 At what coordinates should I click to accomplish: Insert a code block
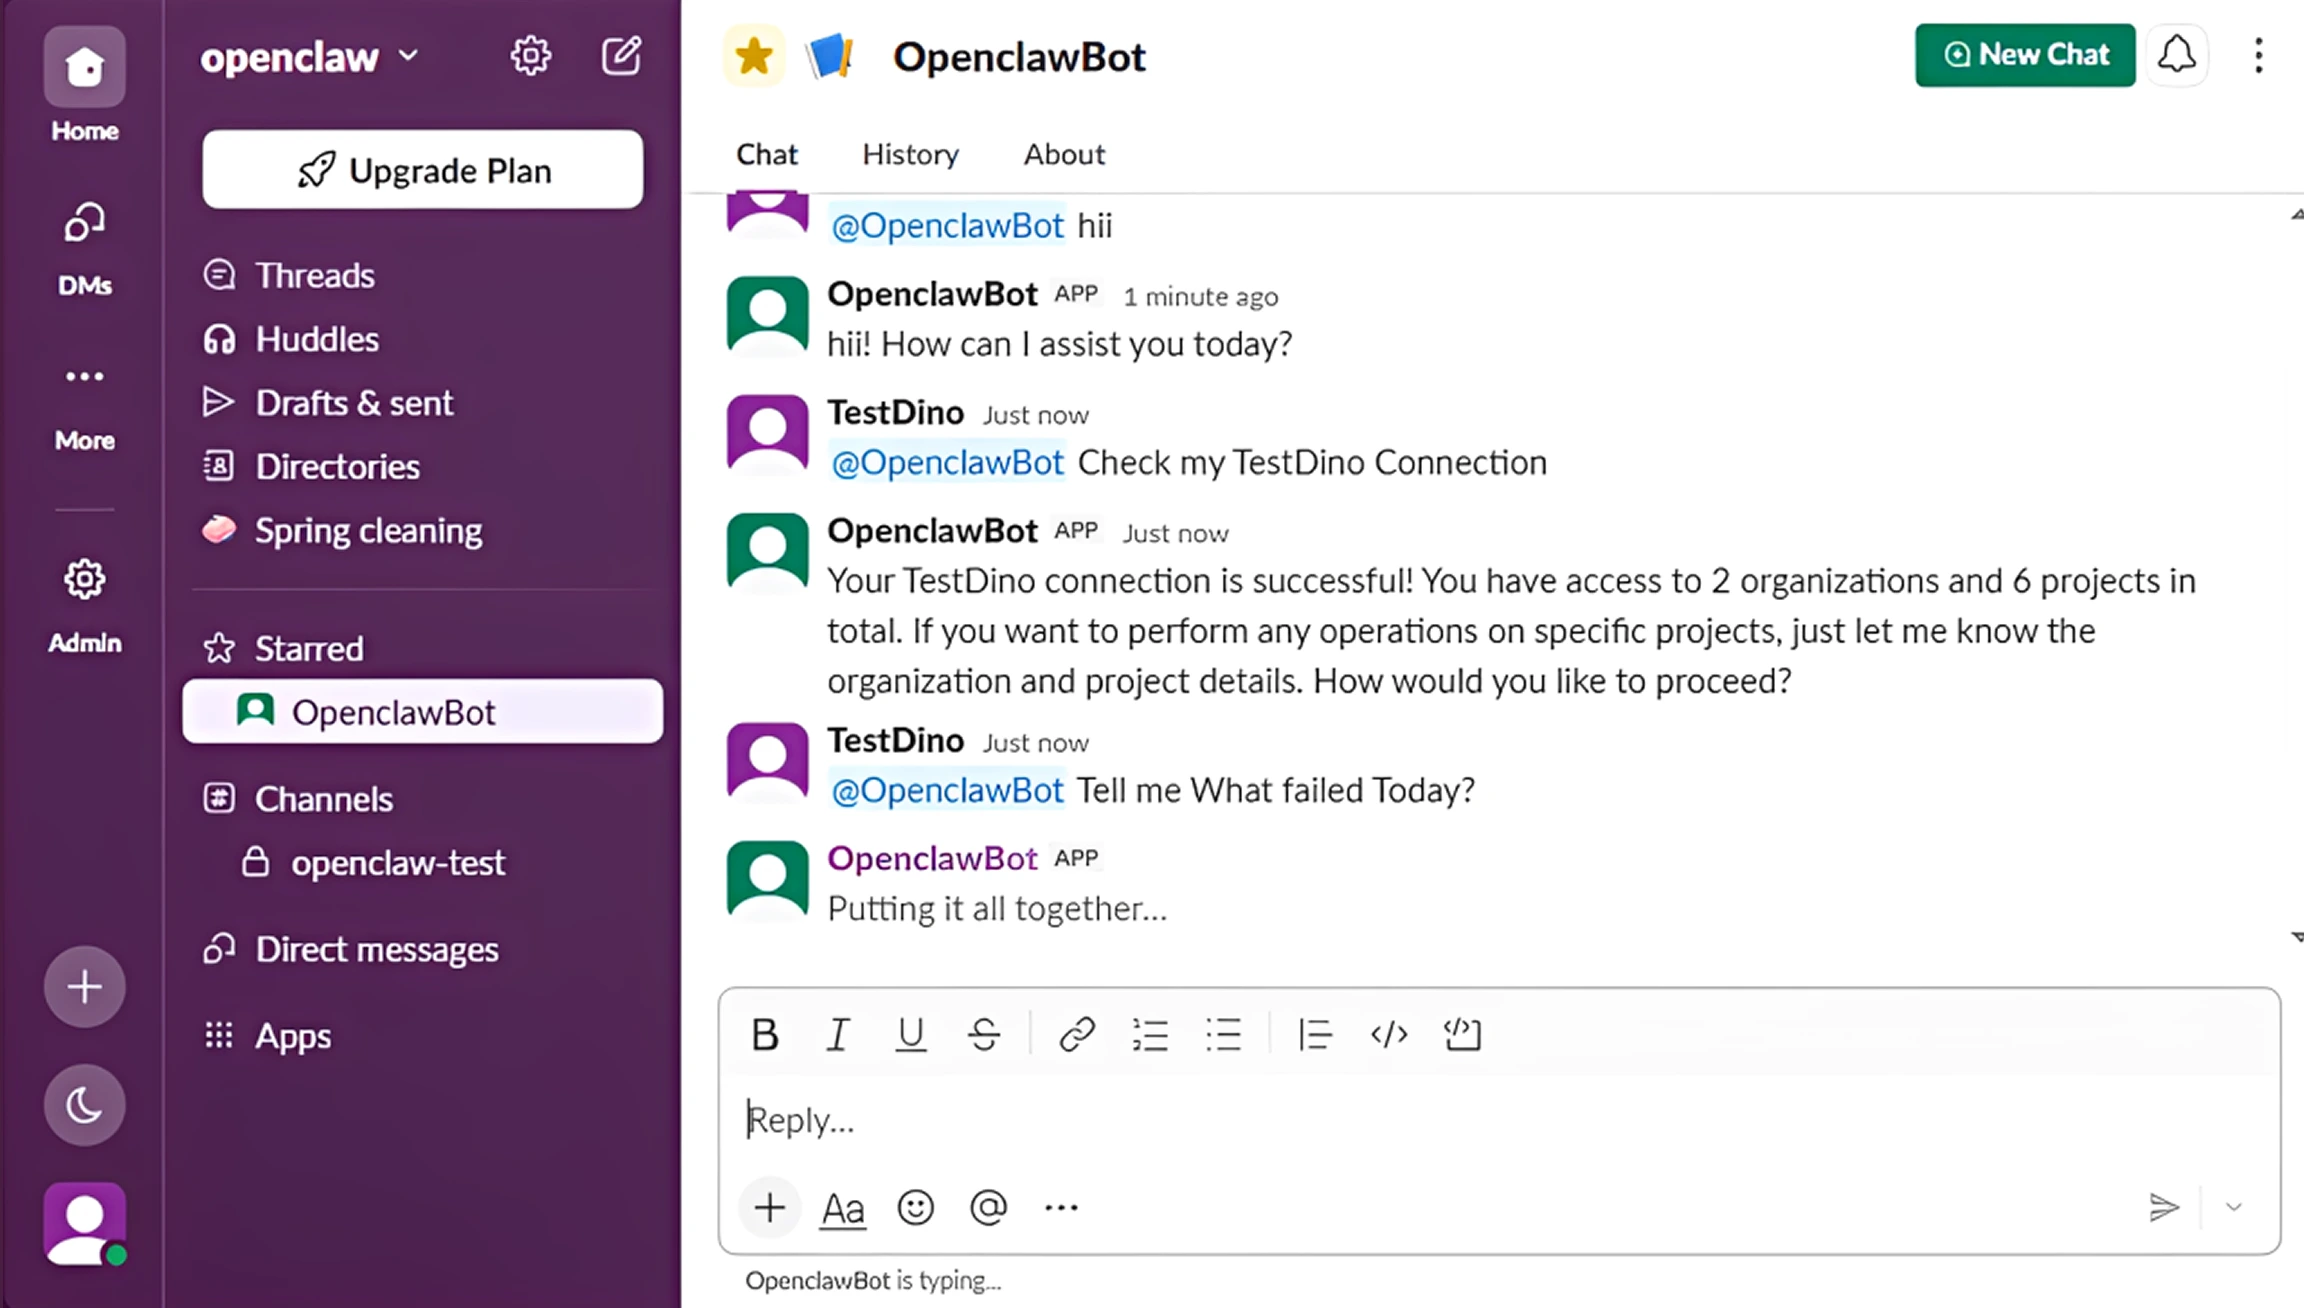pos(1462,1034)
